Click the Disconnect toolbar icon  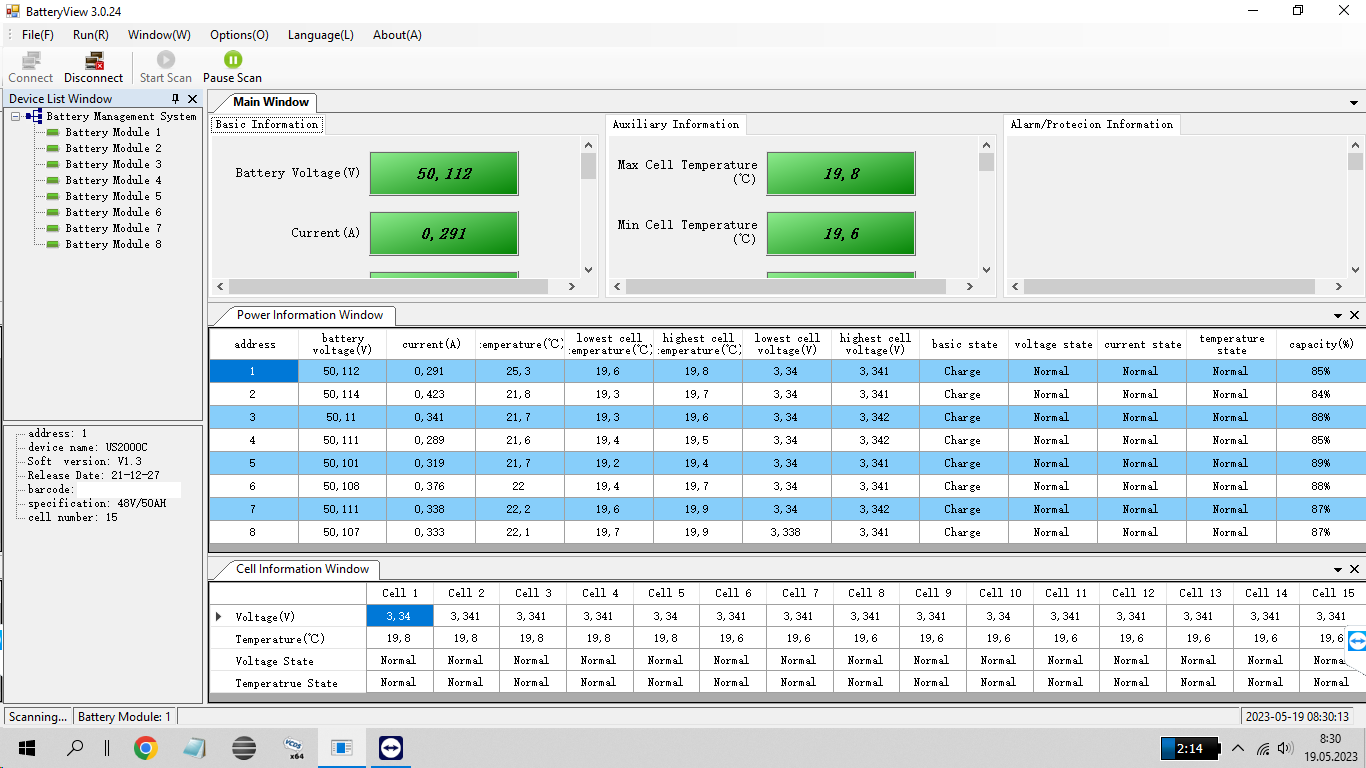click(x=94, y=61)
